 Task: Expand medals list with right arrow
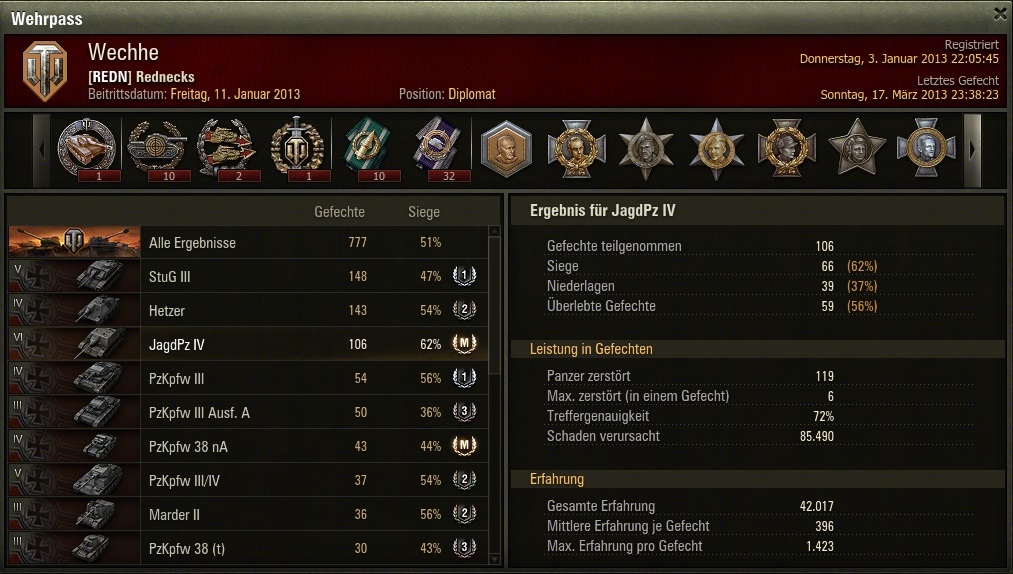(x=972, y=150)
